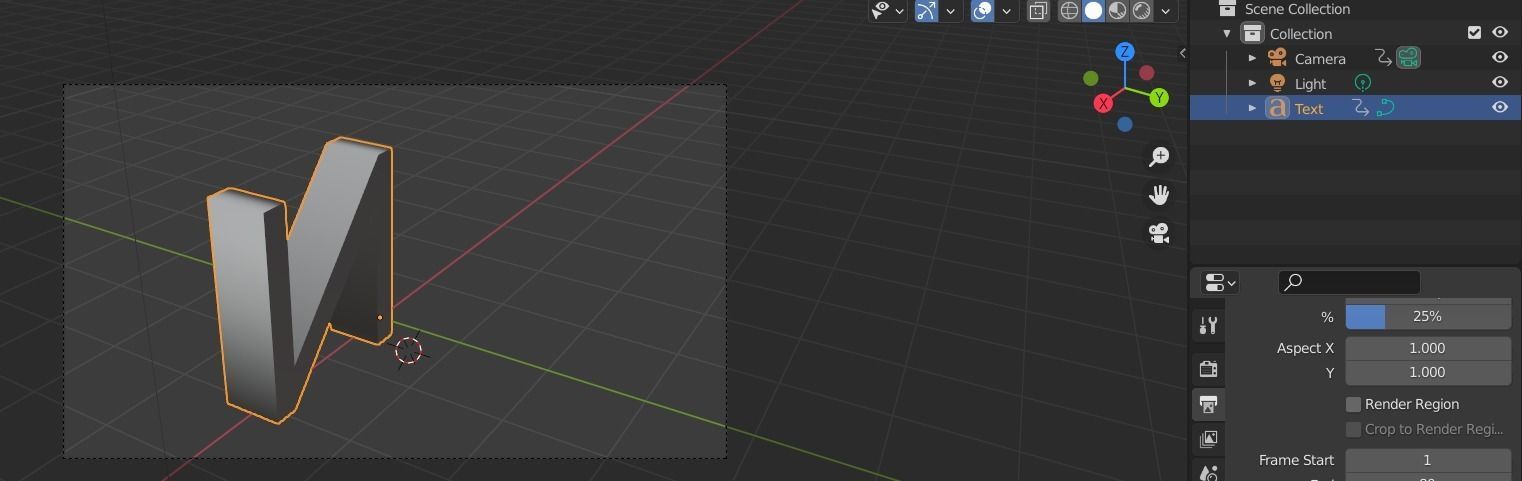1522x481 pixels.
Task: Select Scene Collection in the outliner
Action: point(1297,9)
